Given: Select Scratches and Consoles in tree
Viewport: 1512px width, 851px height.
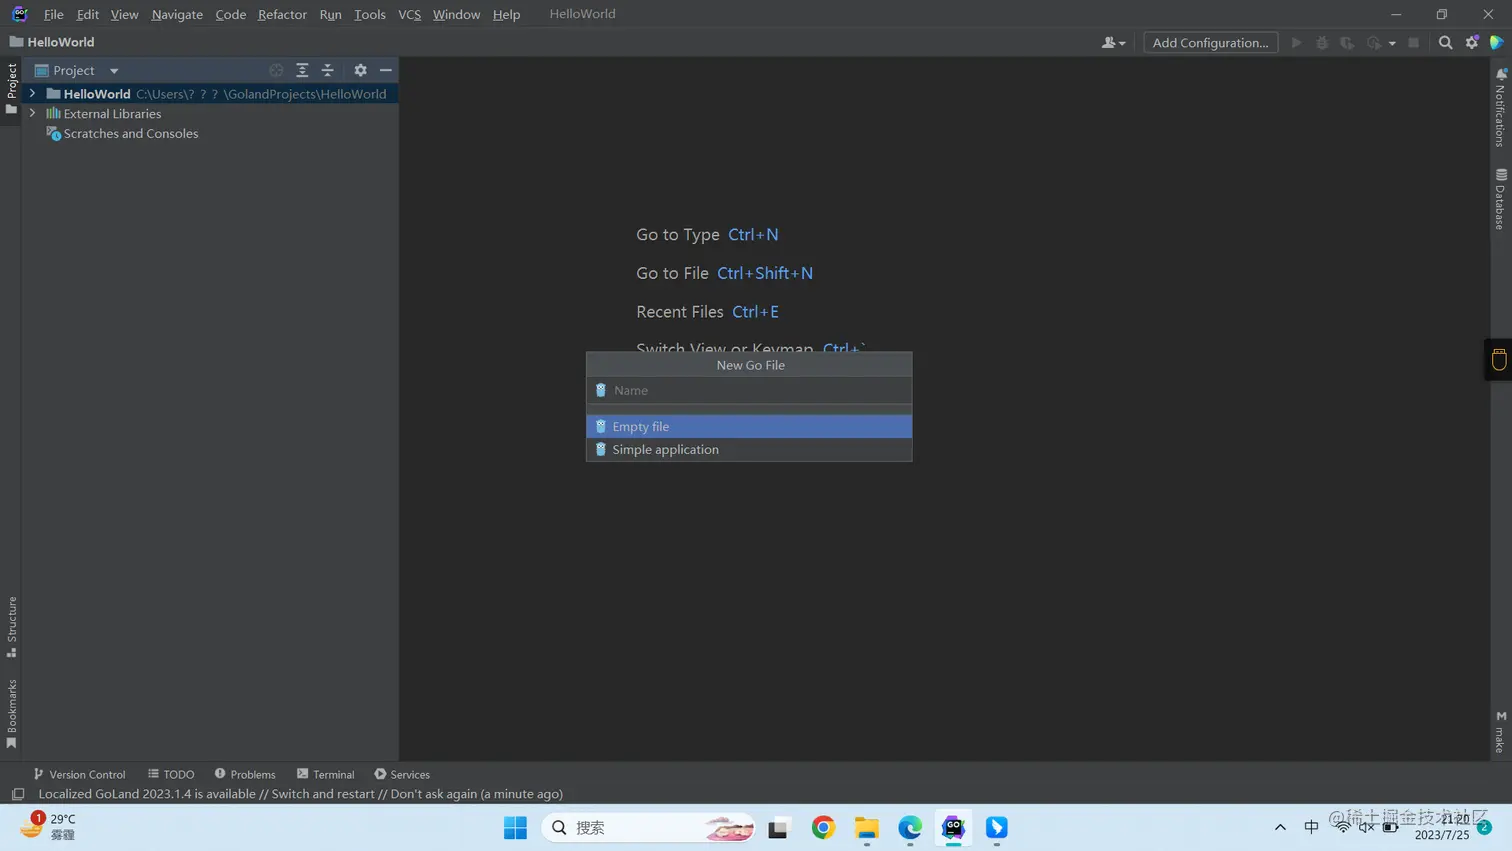Looking at the screenshot, I should click(x=130, y=134).
